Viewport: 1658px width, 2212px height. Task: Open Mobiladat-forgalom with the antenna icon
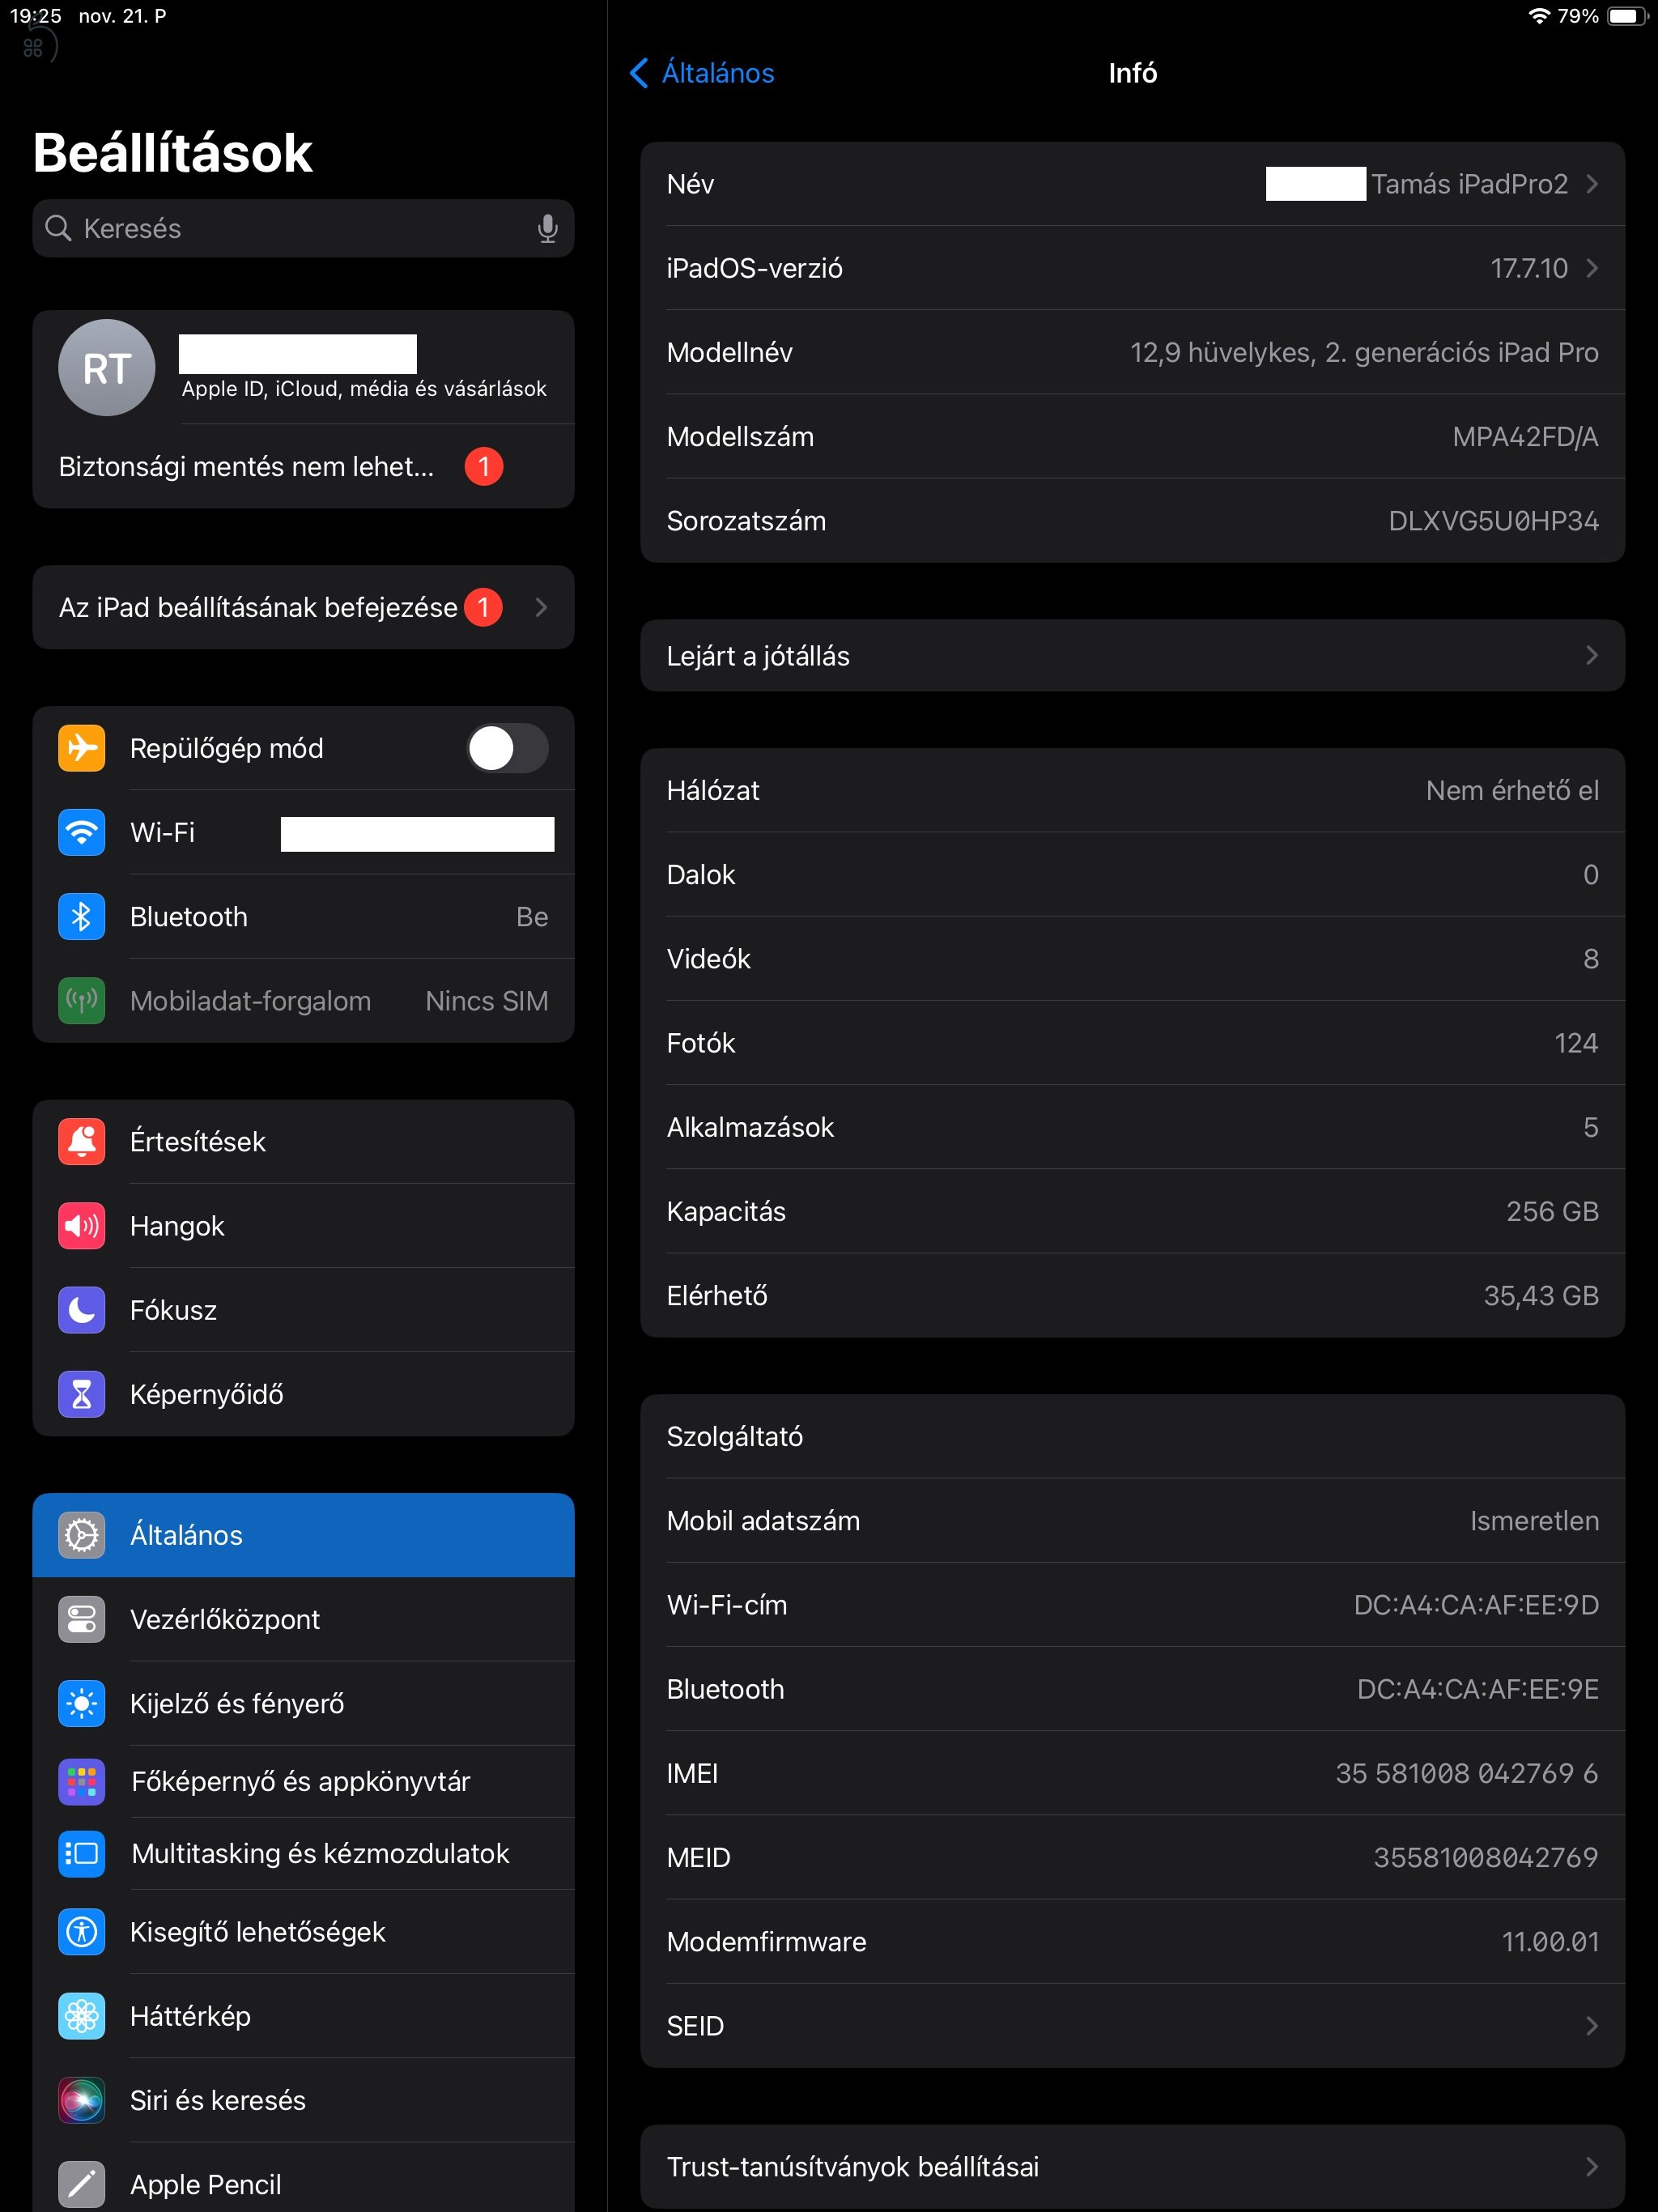(x=81, y=1000)
